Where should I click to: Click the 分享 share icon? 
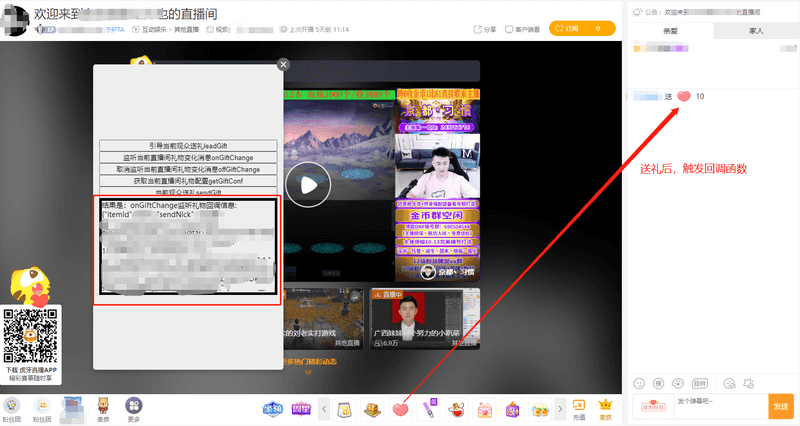(485, 30)
